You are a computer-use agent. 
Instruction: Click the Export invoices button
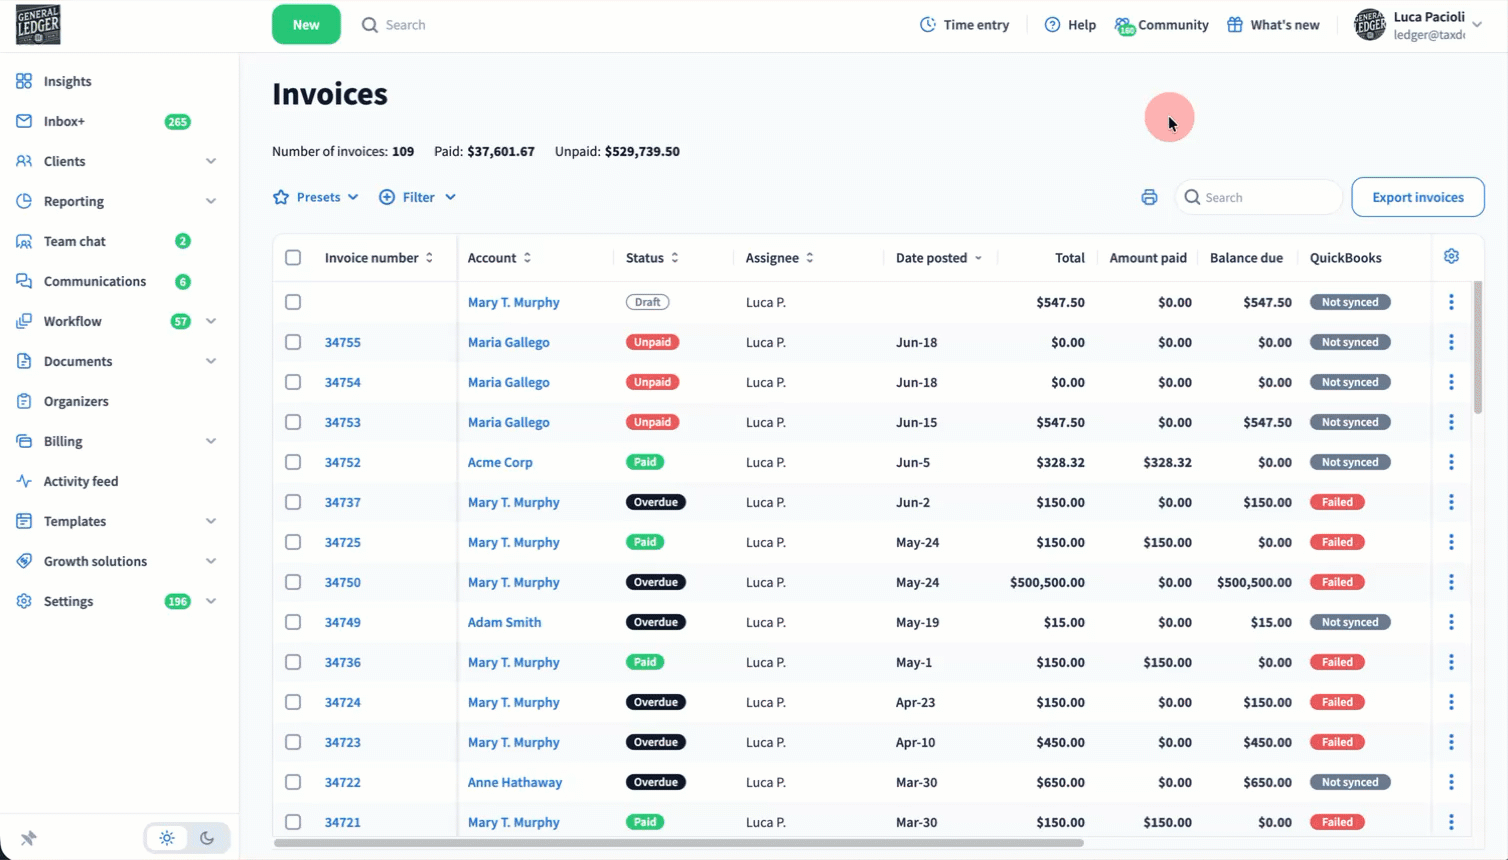(1417, 197)
